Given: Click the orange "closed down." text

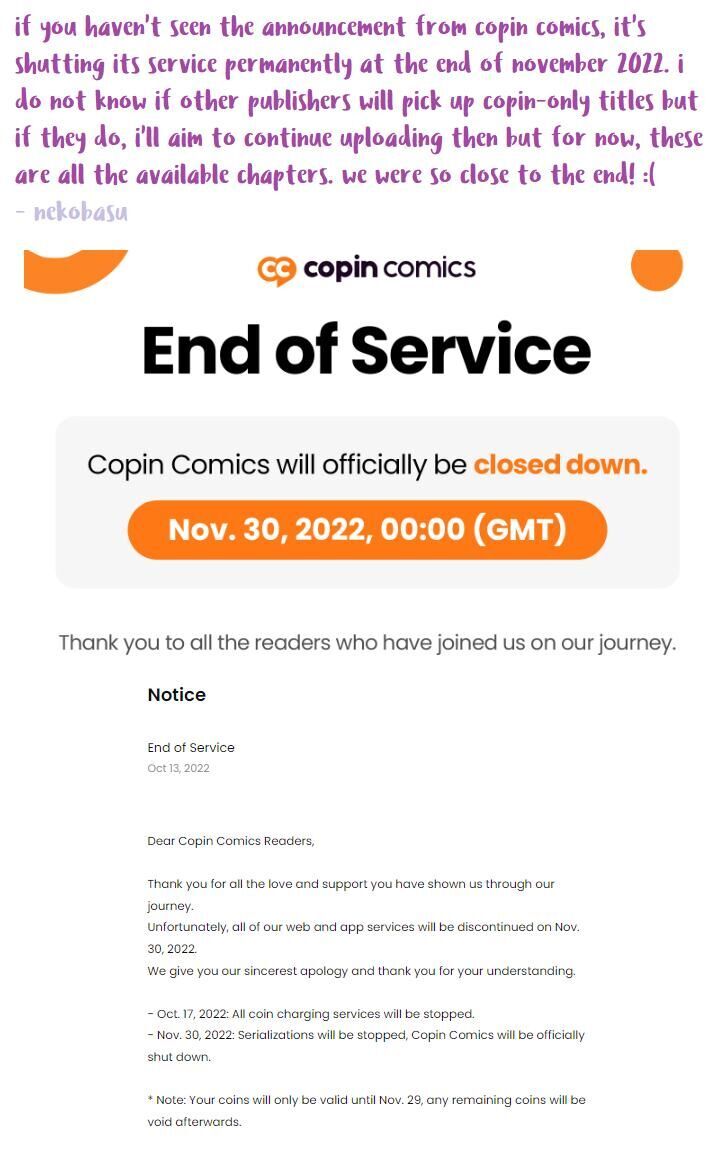Looking at the screenshot, I should point(560,465).
